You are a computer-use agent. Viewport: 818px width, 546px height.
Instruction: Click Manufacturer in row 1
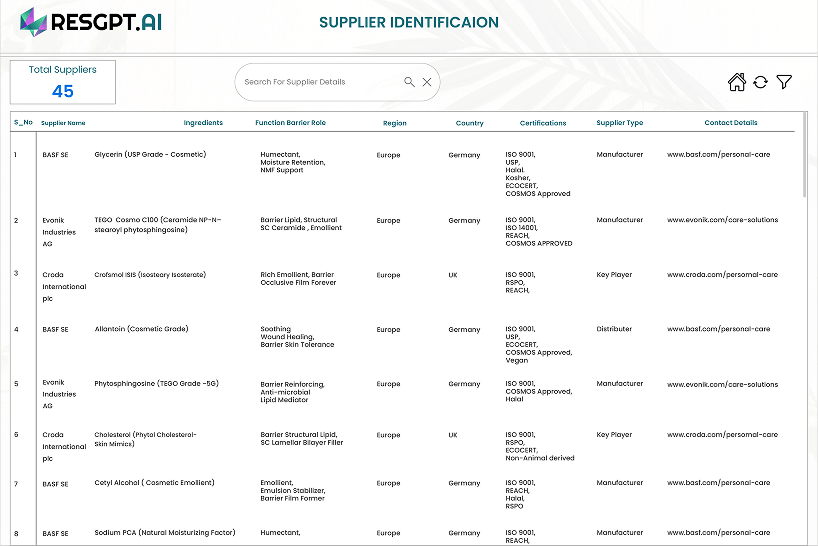pos(620,154)
